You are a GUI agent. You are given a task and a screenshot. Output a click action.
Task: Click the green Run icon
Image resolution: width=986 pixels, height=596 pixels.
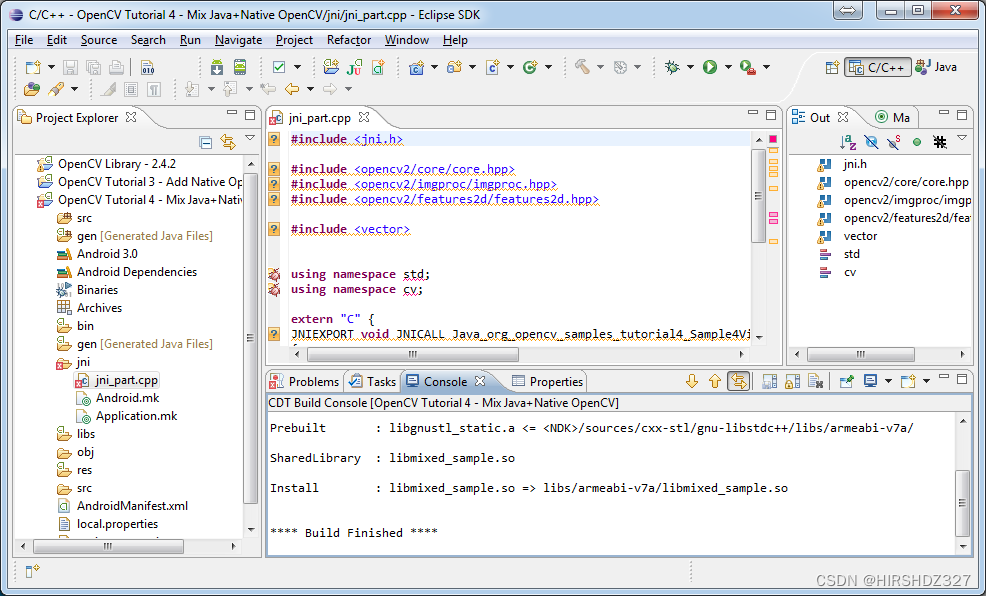(710, 67)
